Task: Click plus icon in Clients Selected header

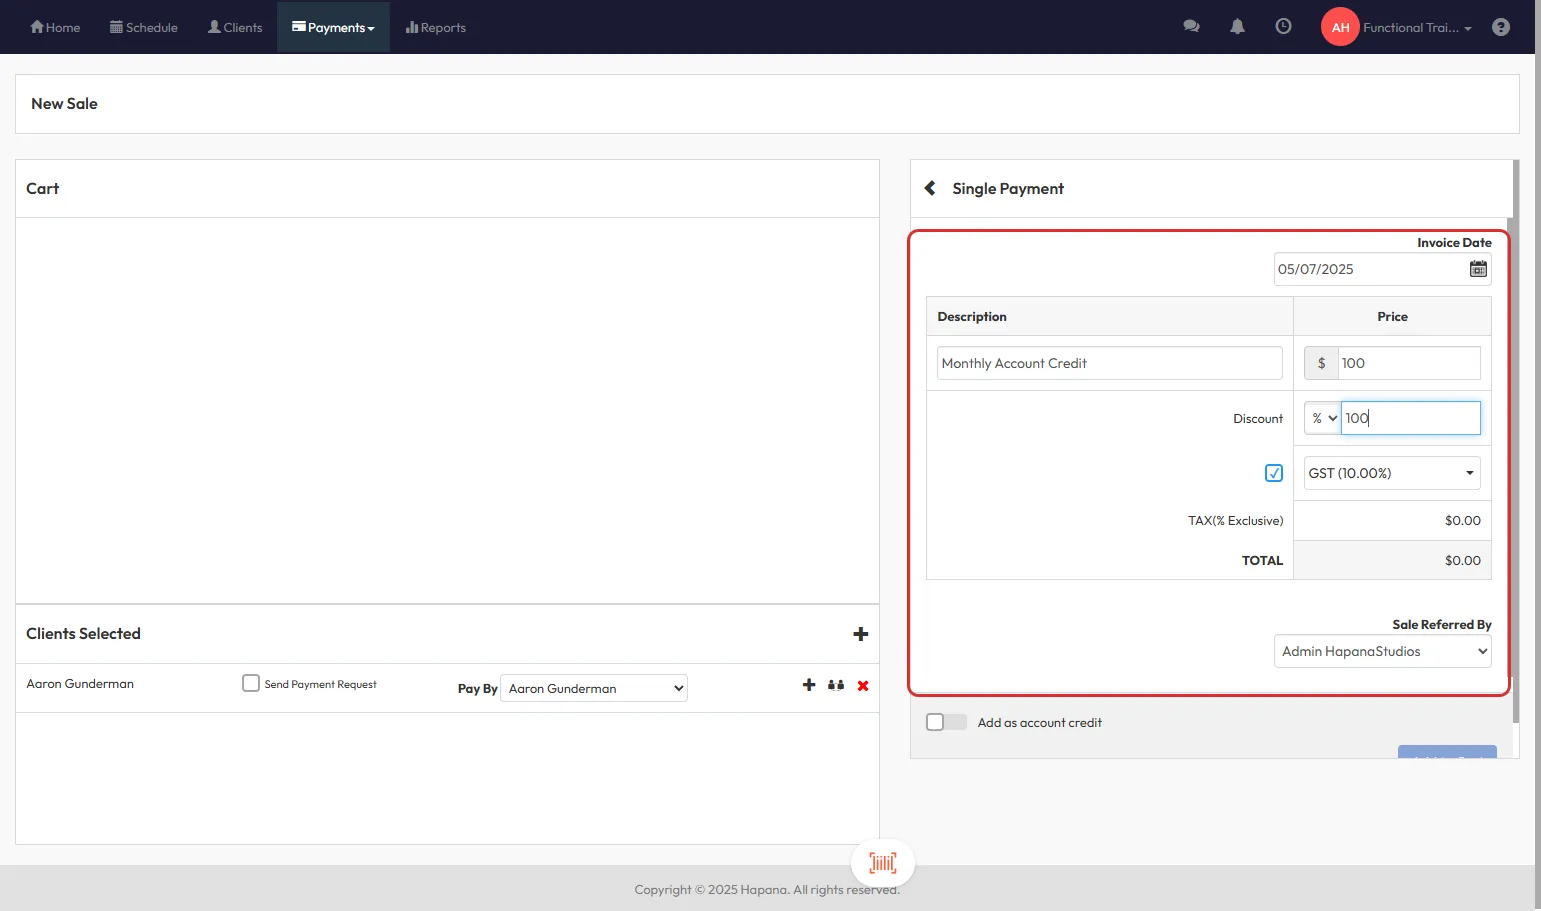Action: 860,634
